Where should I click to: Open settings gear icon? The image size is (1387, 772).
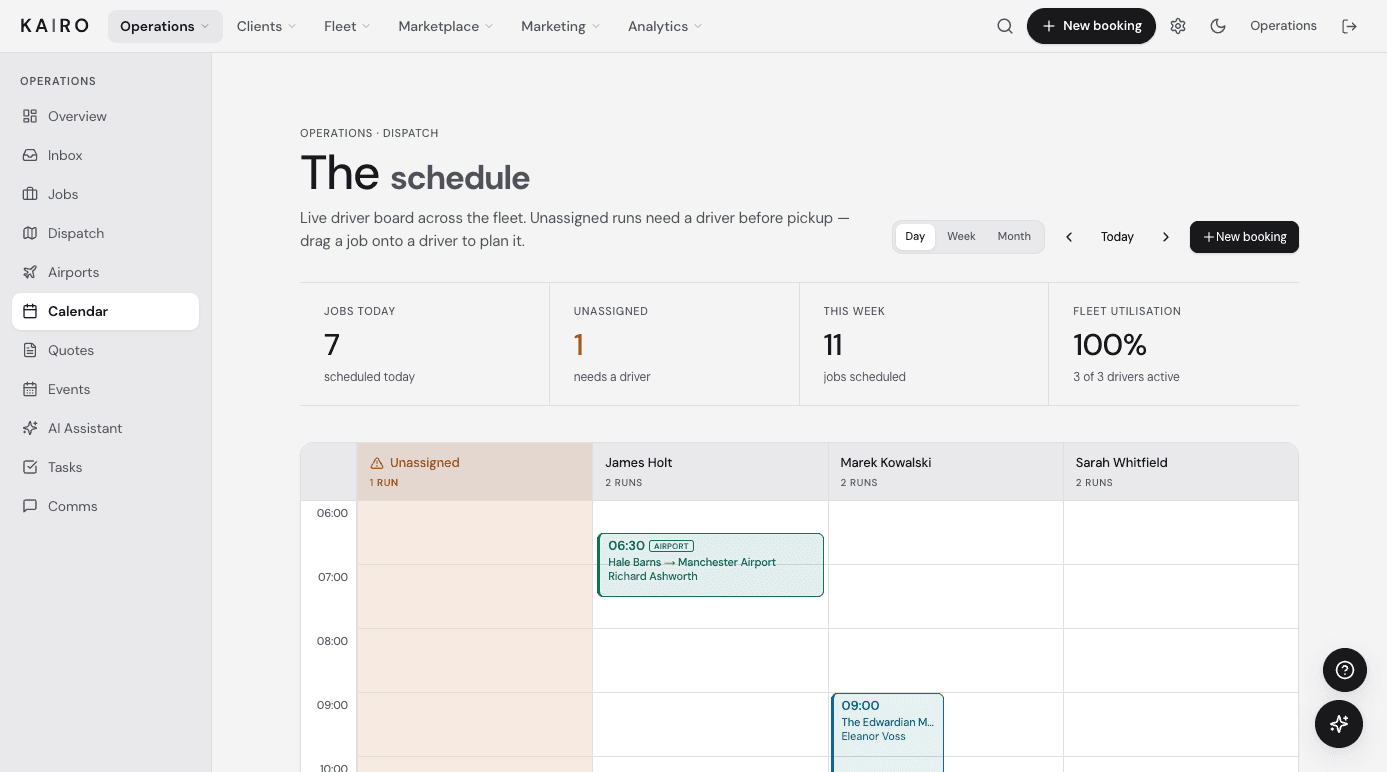coord(1178,26)
